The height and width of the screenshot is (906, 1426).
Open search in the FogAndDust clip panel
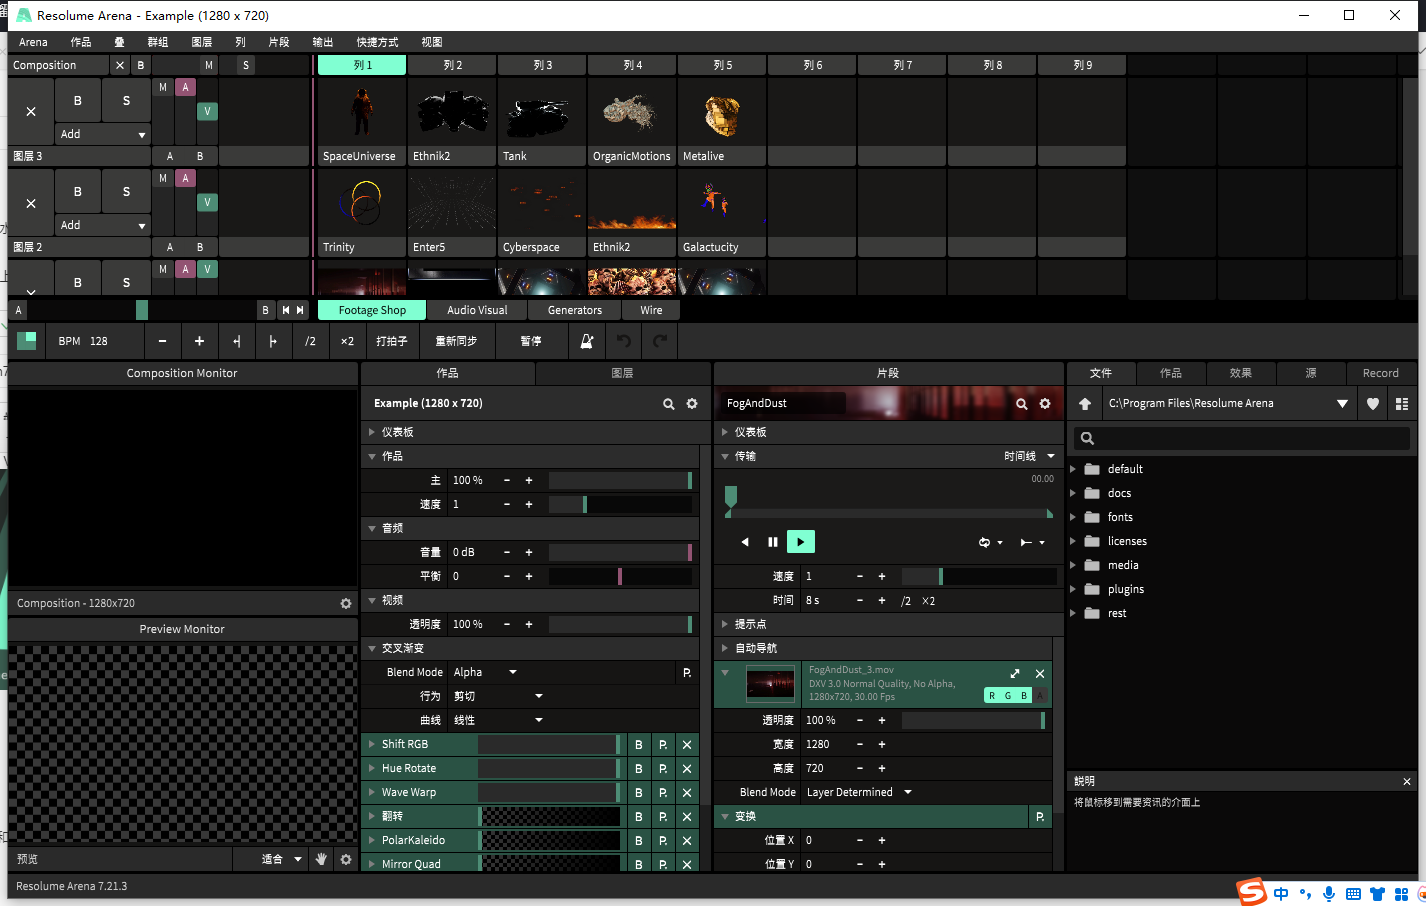pos(1022,404)
